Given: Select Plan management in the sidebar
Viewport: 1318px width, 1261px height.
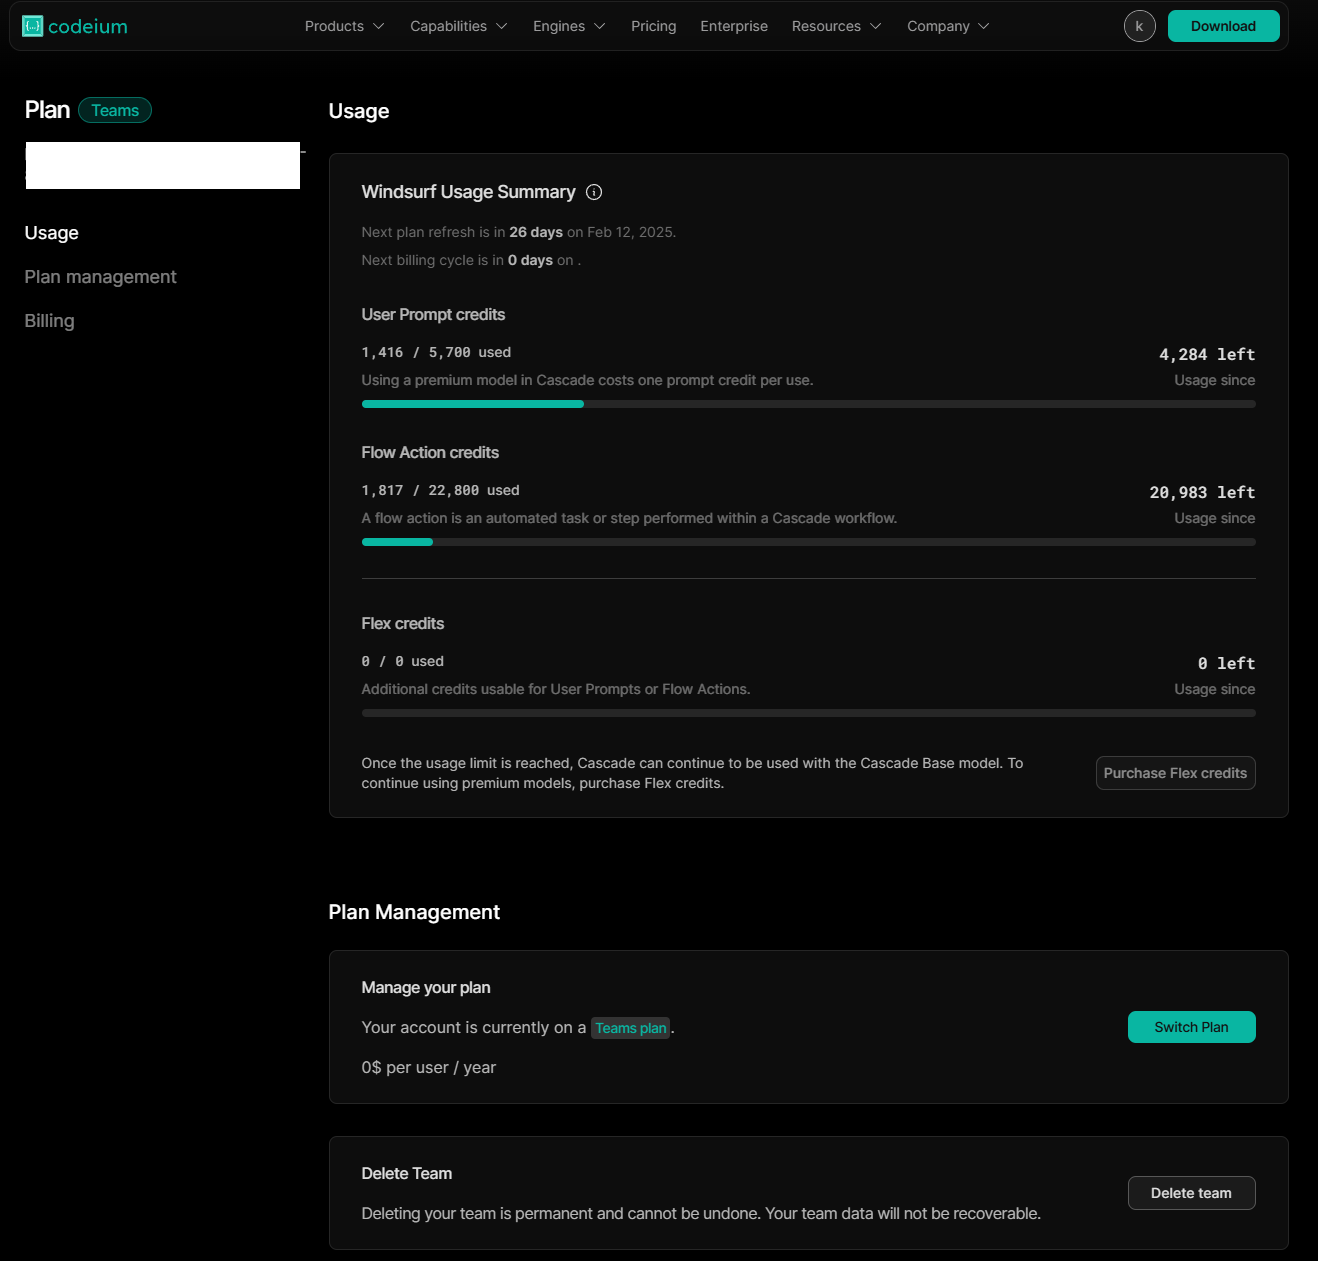Looking at the screenshot, I should (100, 277).
